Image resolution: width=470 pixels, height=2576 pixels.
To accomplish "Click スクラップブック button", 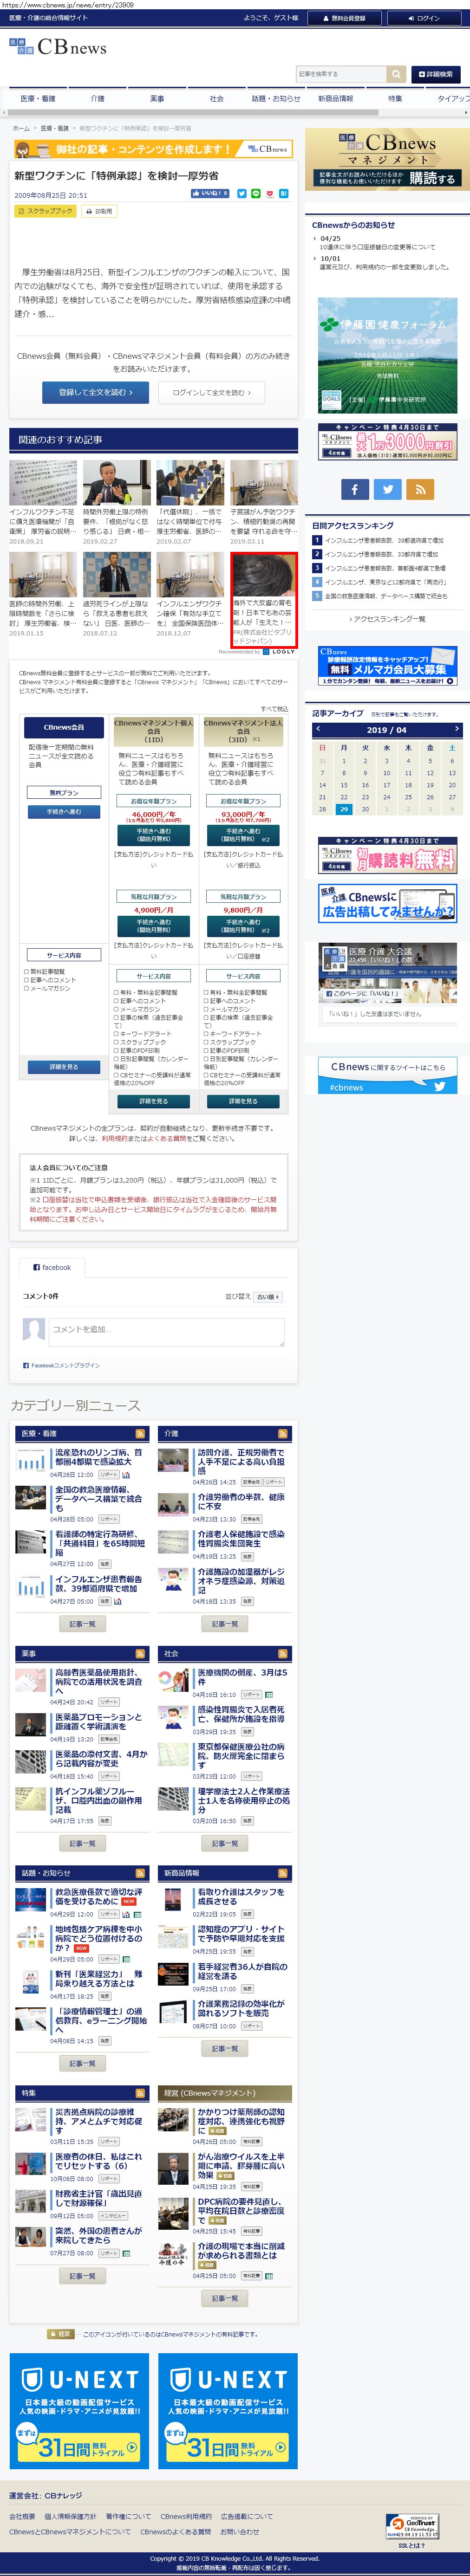I will coord(46,211).
